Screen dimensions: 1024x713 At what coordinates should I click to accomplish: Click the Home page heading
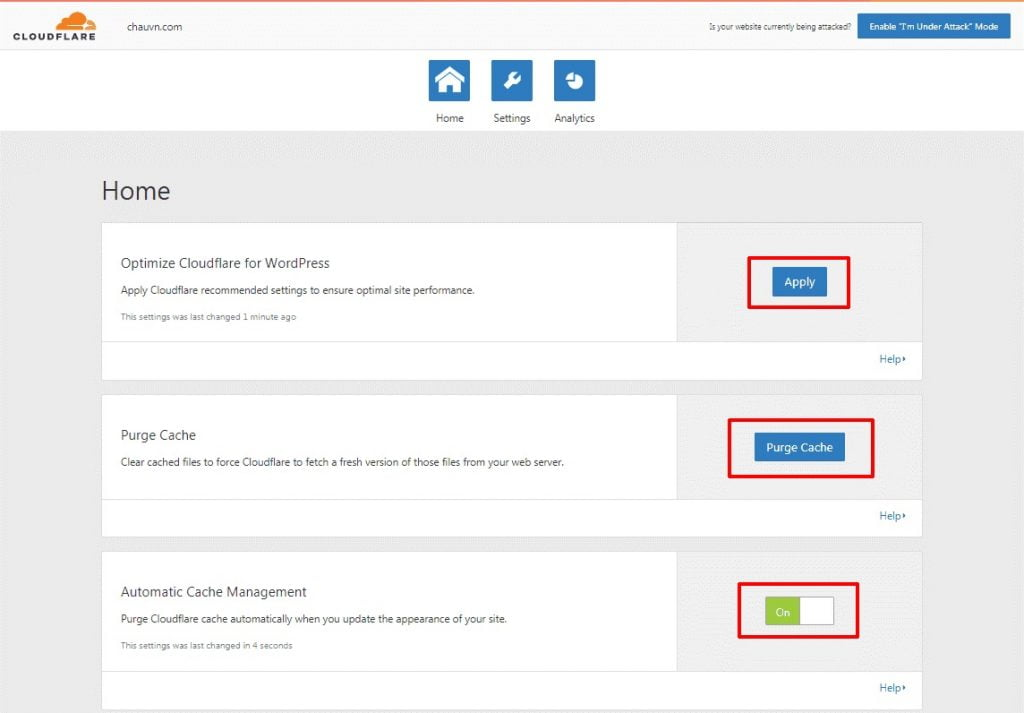point(136,191)
